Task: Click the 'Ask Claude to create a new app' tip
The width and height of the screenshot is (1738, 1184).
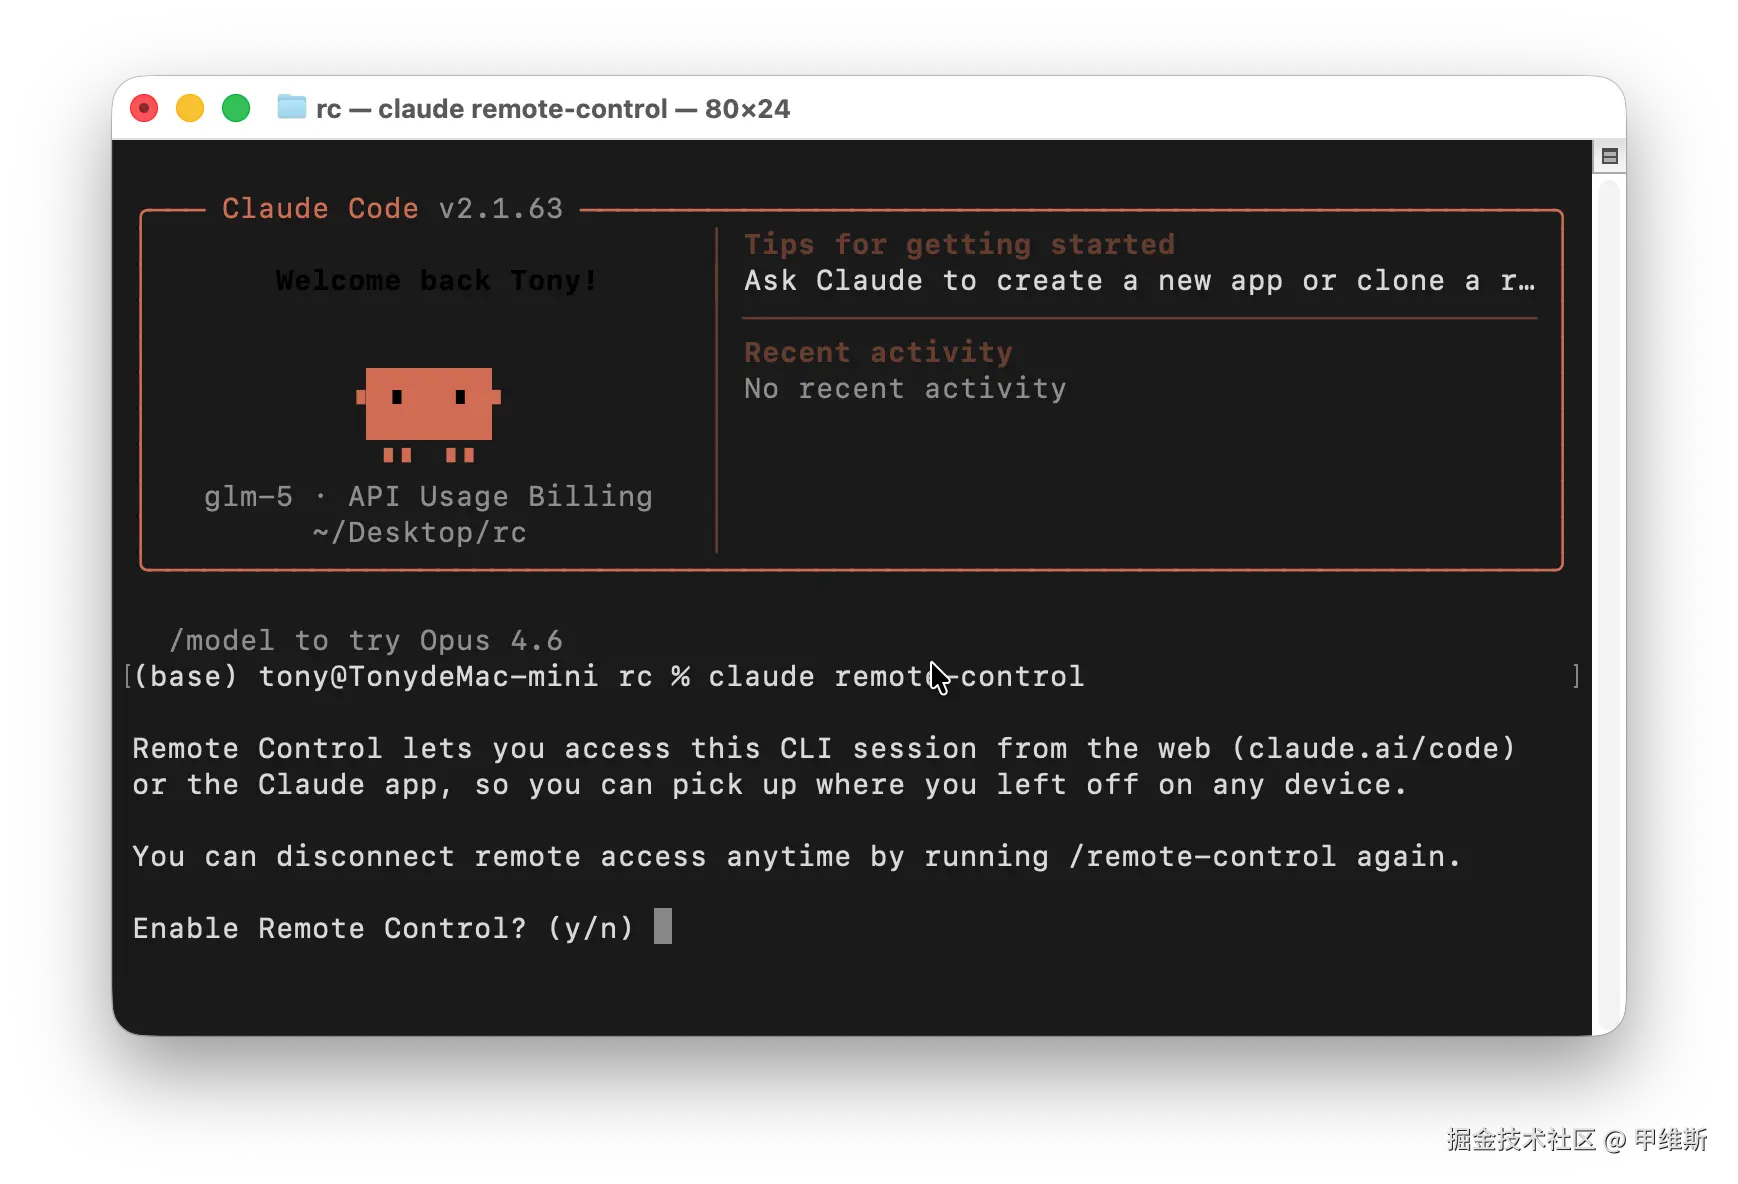Action: pos(1140,281)
